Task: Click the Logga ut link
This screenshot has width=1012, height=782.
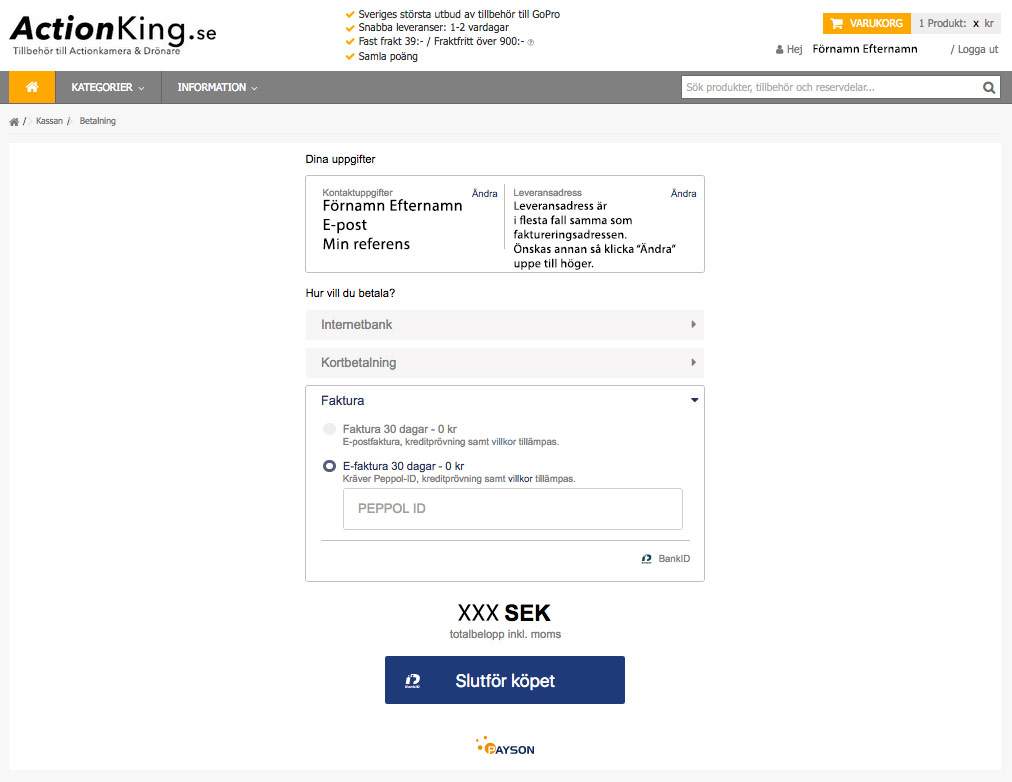Action: point(977,49)
